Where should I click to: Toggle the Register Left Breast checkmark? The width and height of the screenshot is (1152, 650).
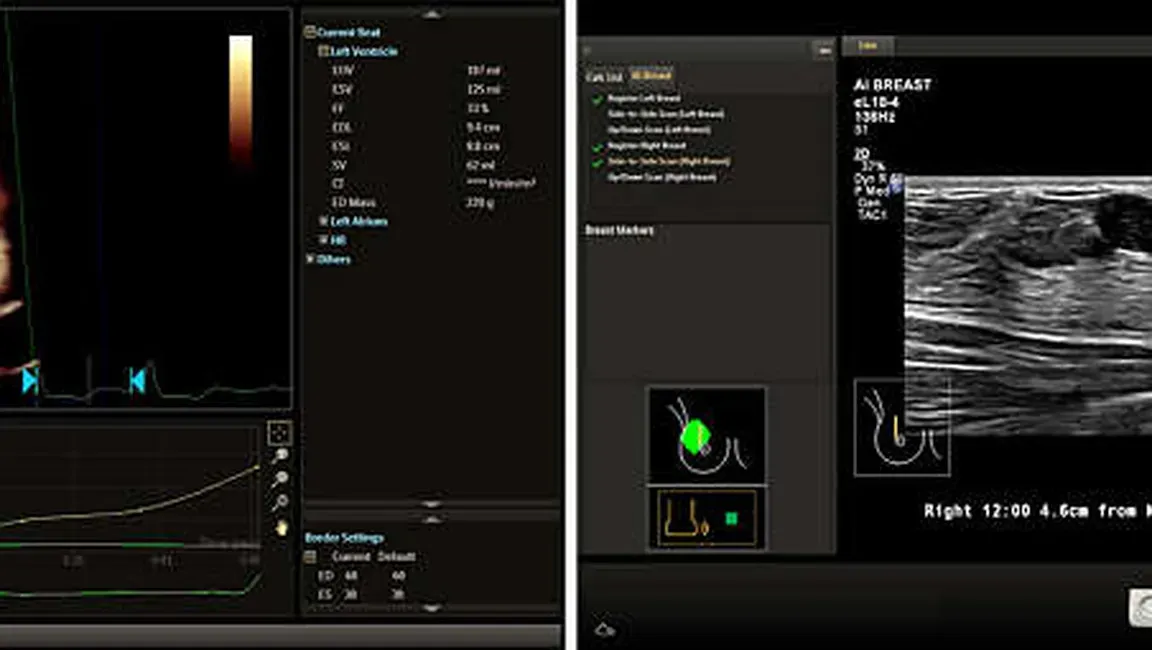pos(598,99)
